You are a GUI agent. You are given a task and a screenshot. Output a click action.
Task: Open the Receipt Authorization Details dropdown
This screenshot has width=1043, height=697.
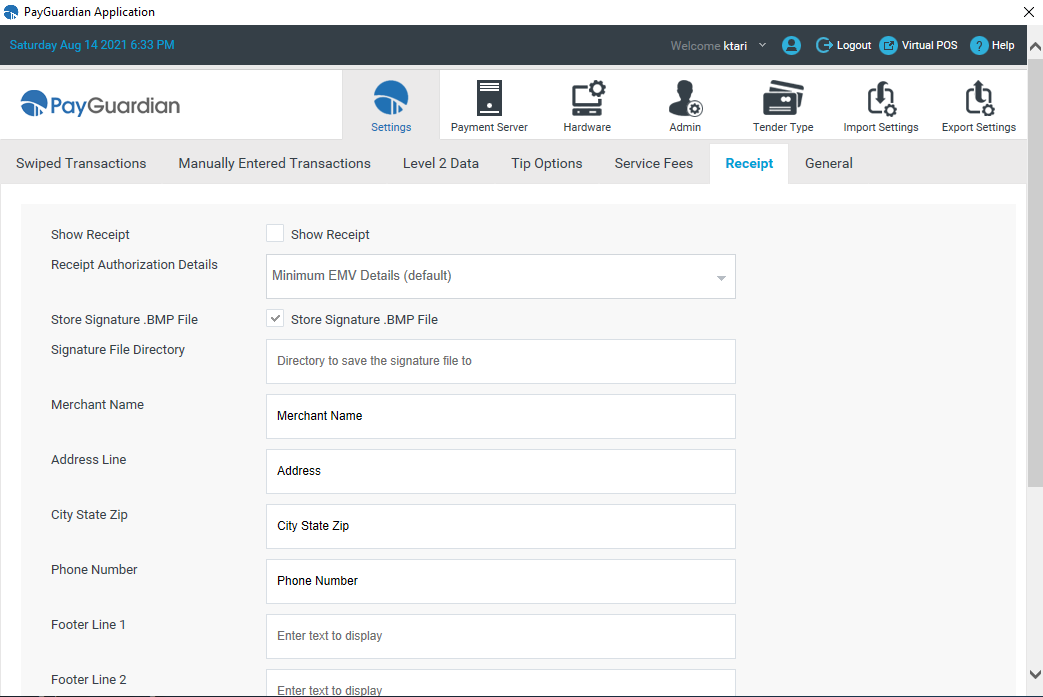coord(500,276)
